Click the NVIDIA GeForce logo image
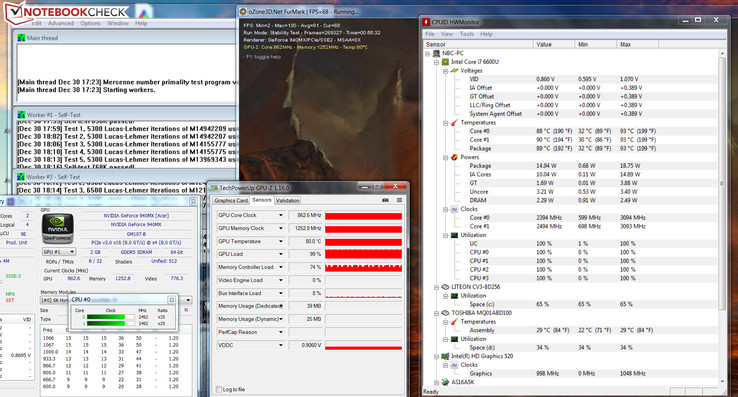The width and height of the screenshot is (738, 397). point(58,228)
